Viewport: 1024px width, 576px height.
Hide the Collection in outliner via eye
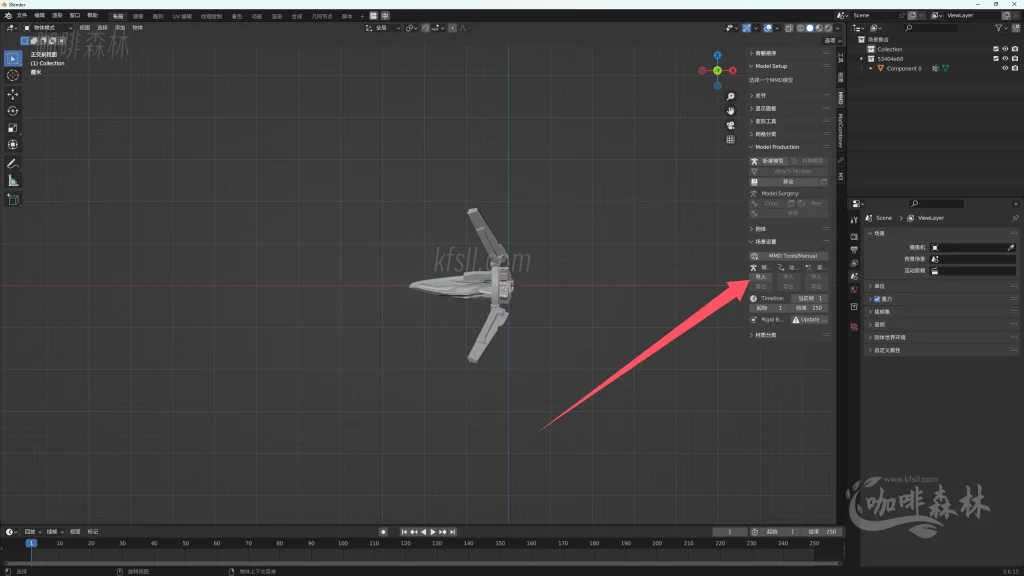tap(1005, 49)
